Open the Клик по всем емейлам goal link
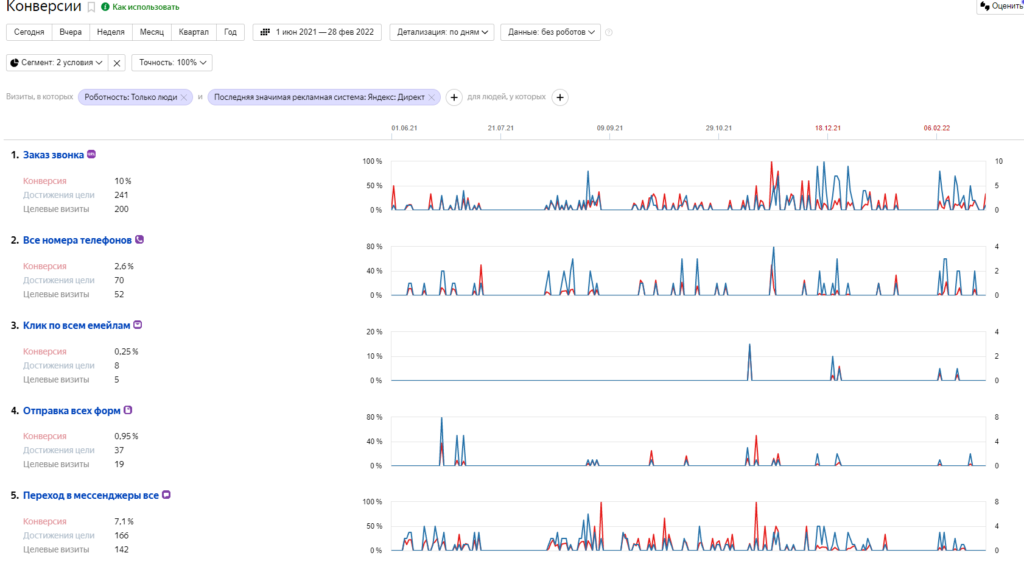Screen dimensions: 1024x564 (76, 325)
